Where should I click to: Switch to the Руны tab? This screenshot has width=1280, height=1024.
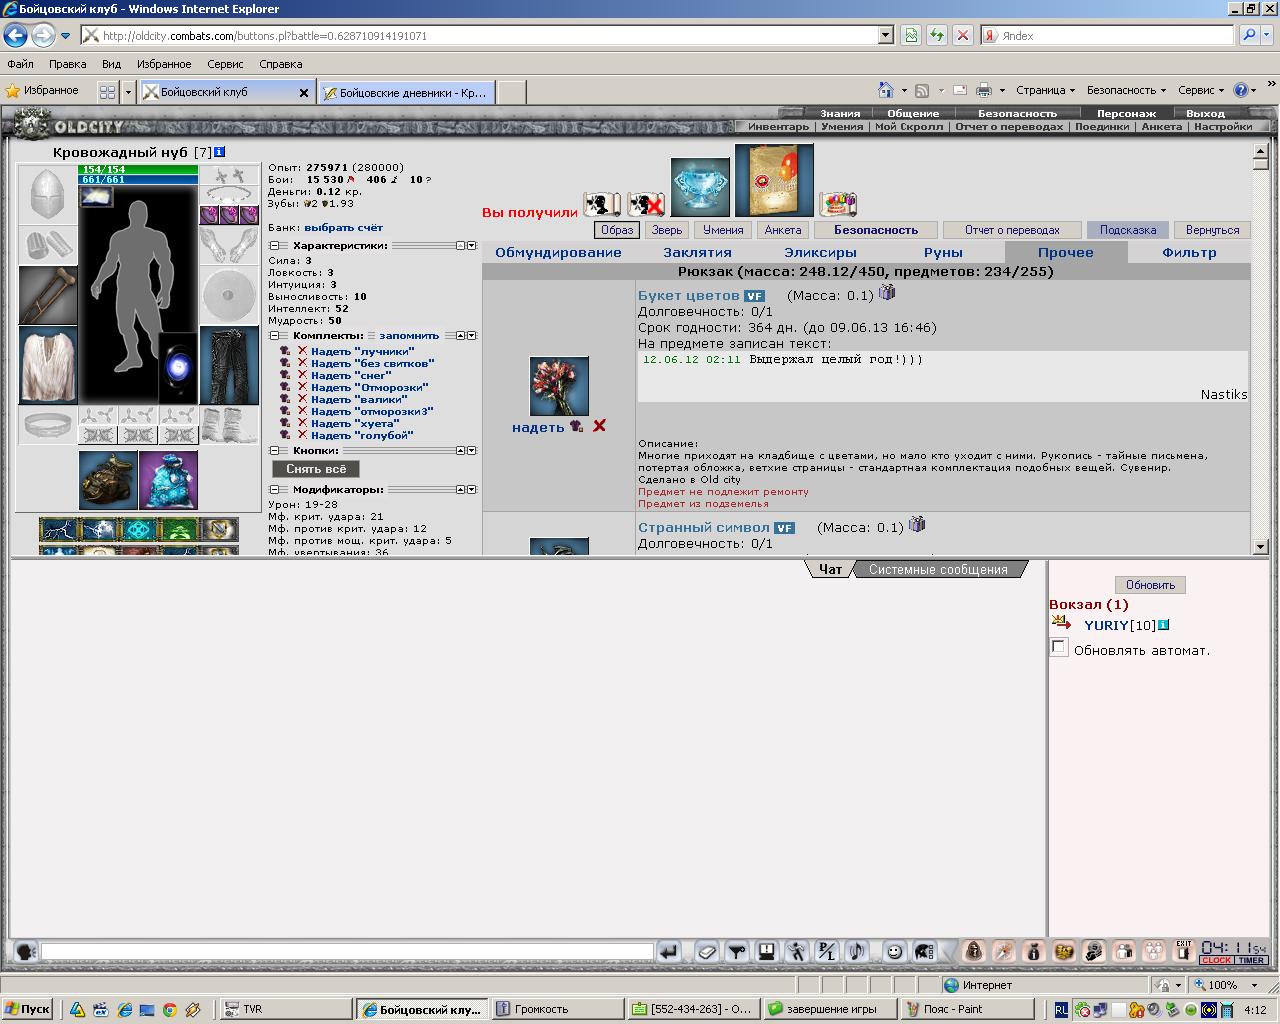pyautogui.click(x=943, y=253)
